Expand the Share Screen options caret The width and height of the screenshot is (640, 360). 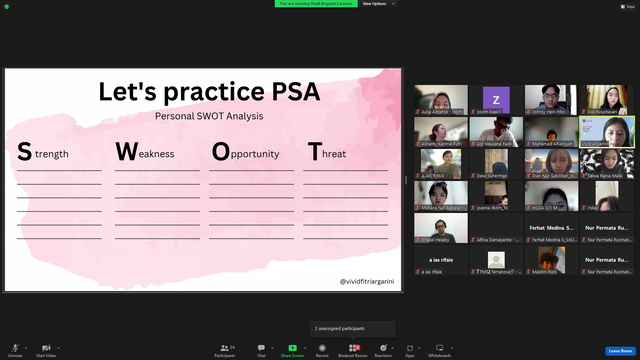click(305, 348)
